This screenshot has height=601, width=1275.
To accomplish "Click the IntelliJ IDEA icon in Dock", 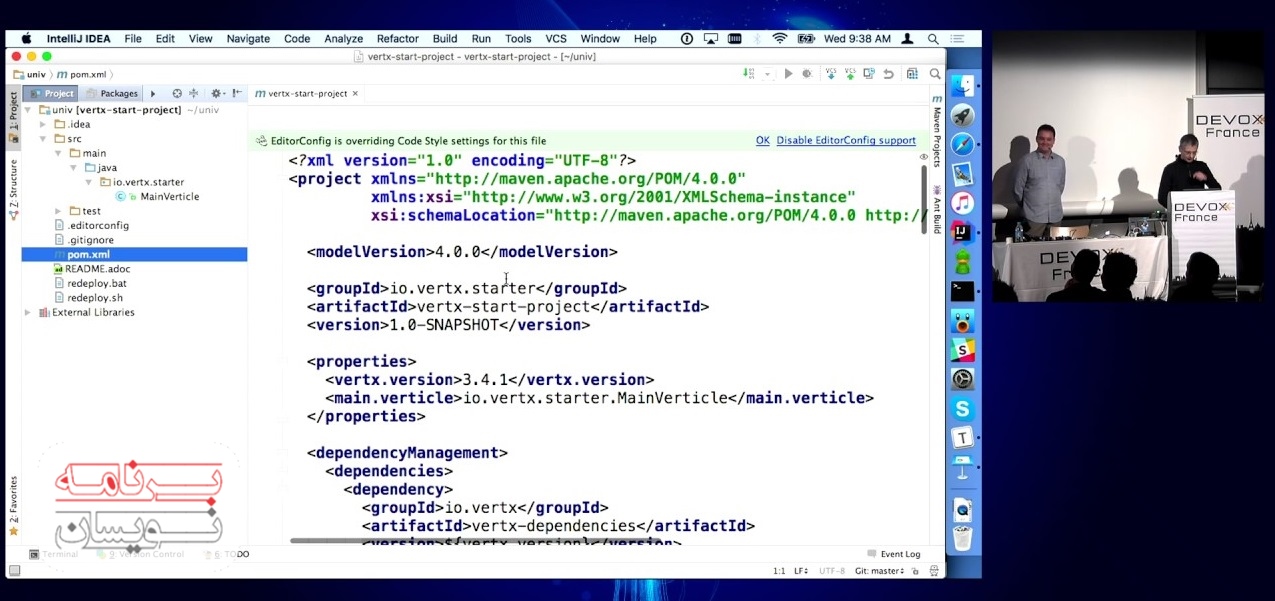I will (962, 233).
